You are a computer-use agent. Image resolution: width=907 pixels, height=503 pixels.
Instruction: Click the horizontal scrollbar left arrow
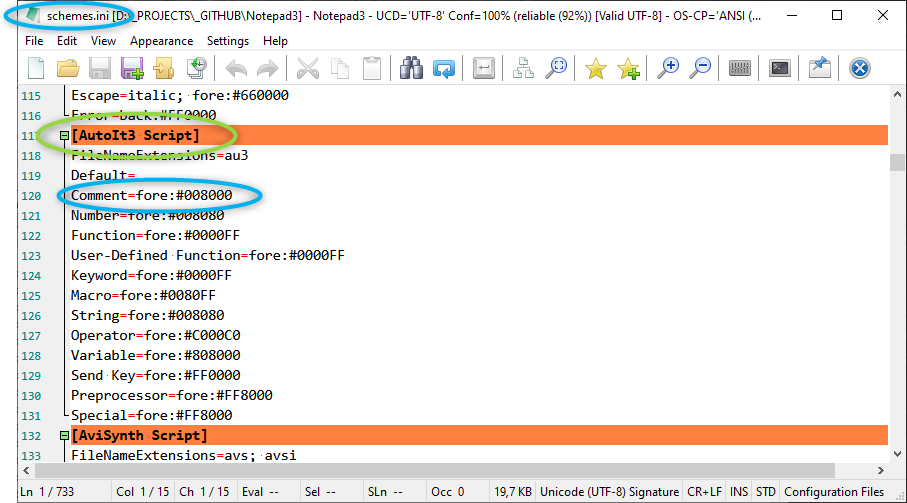click(26, 470)
